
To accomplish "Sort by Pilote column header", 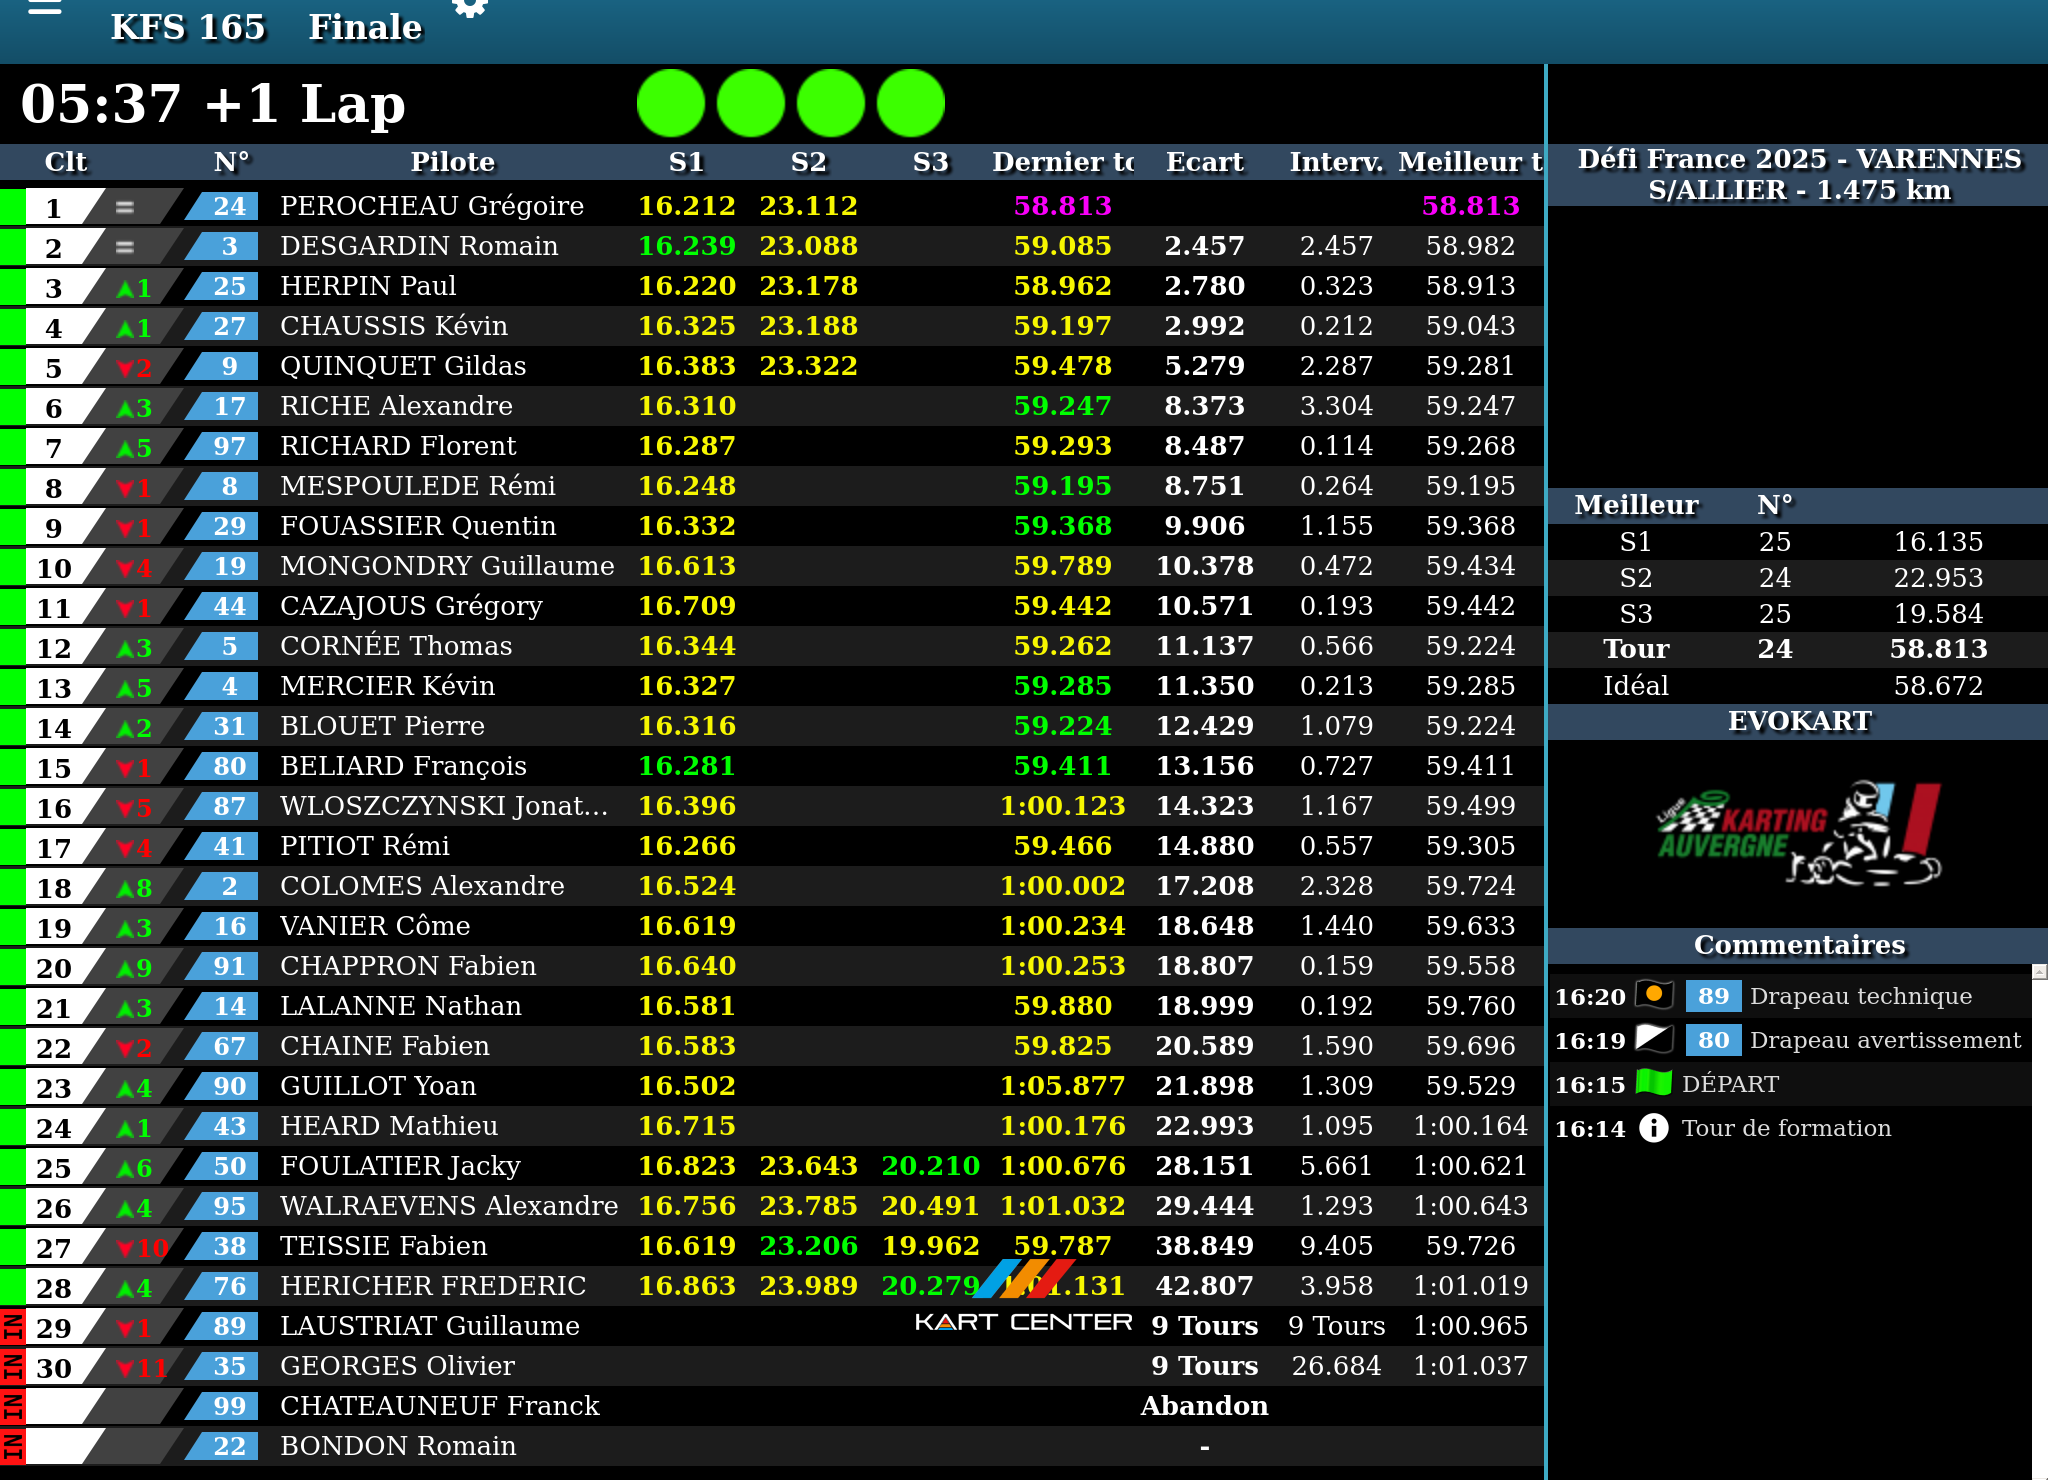I will 452,162.
